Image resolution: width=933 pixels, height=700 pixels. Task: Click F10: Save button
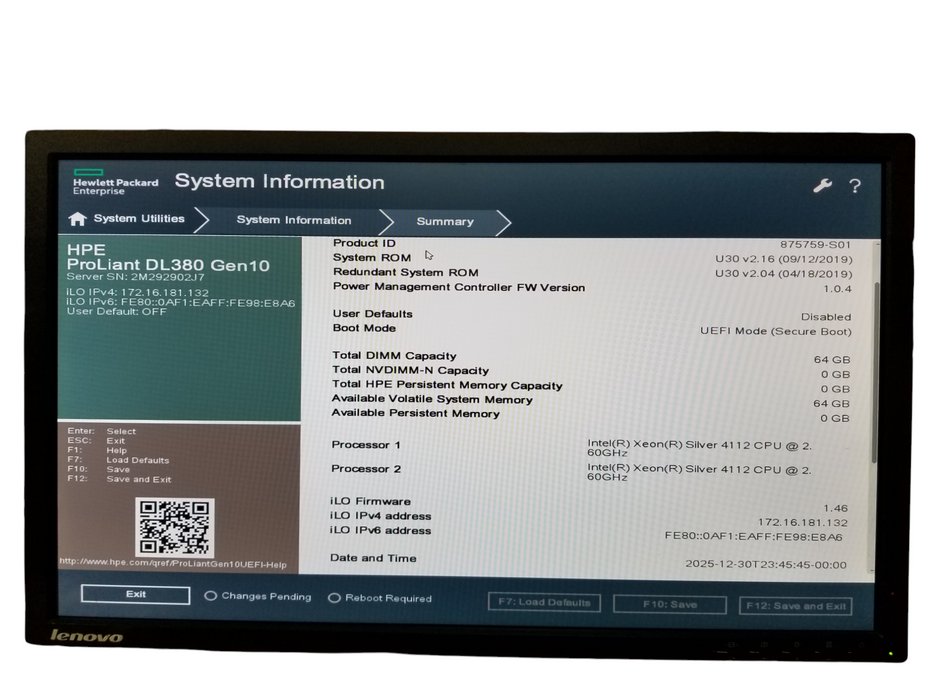(x=670, y=604)
